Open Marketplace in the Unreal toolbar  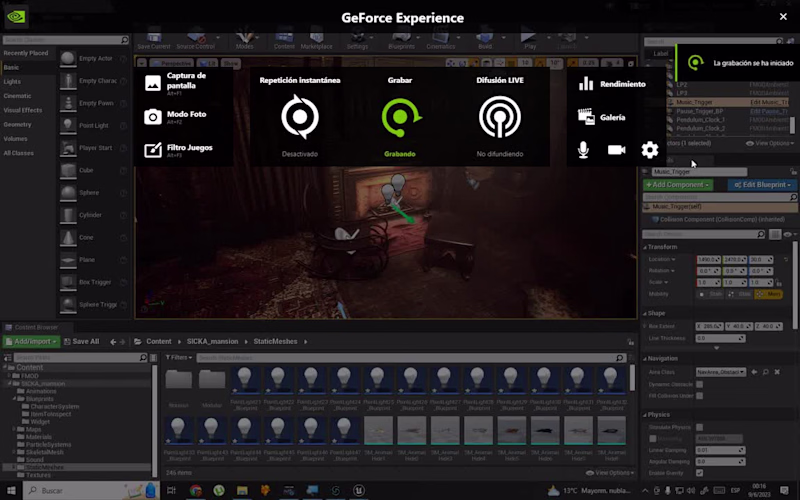click(316, 40)
